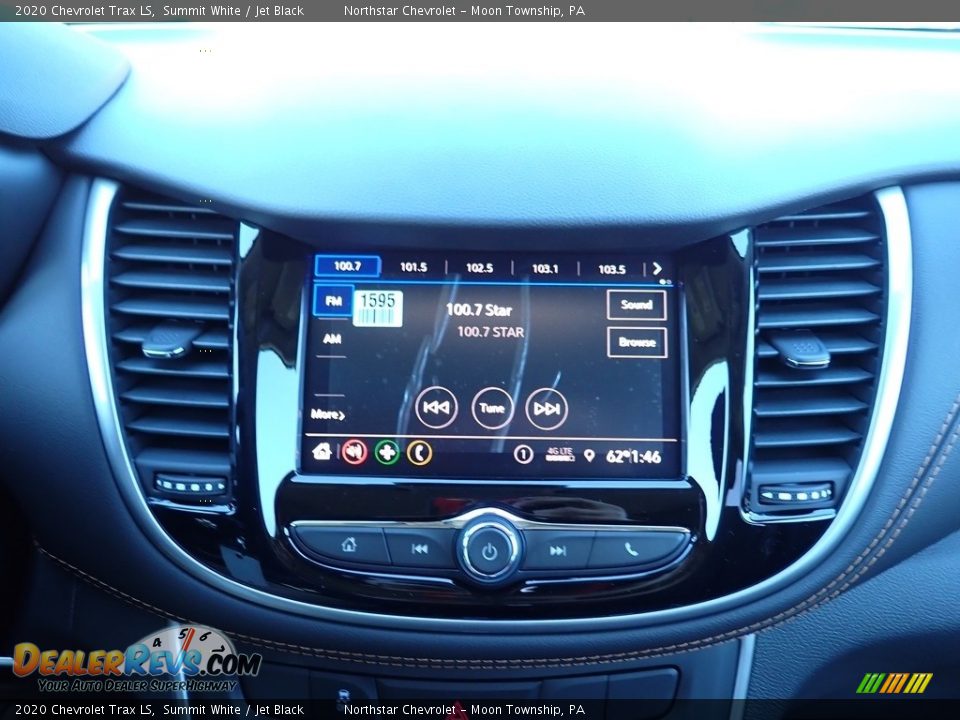Tap the home icon on the touchscreen bottom bar
This screenshot has height=720, width=960.
coord(322,452)
